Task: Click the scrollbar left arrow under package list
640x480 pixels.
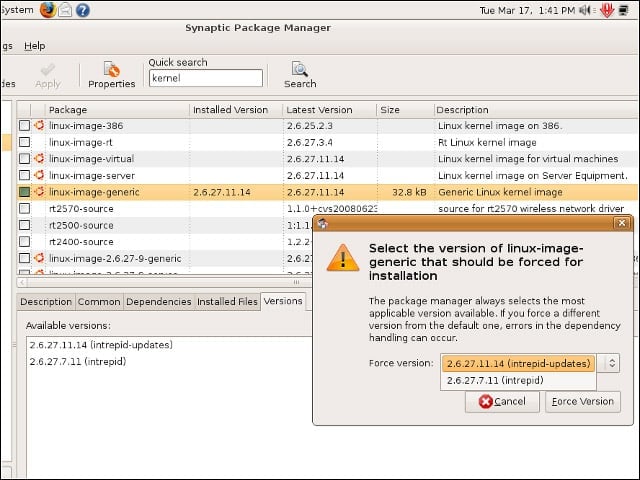Action: coord(22,282)
